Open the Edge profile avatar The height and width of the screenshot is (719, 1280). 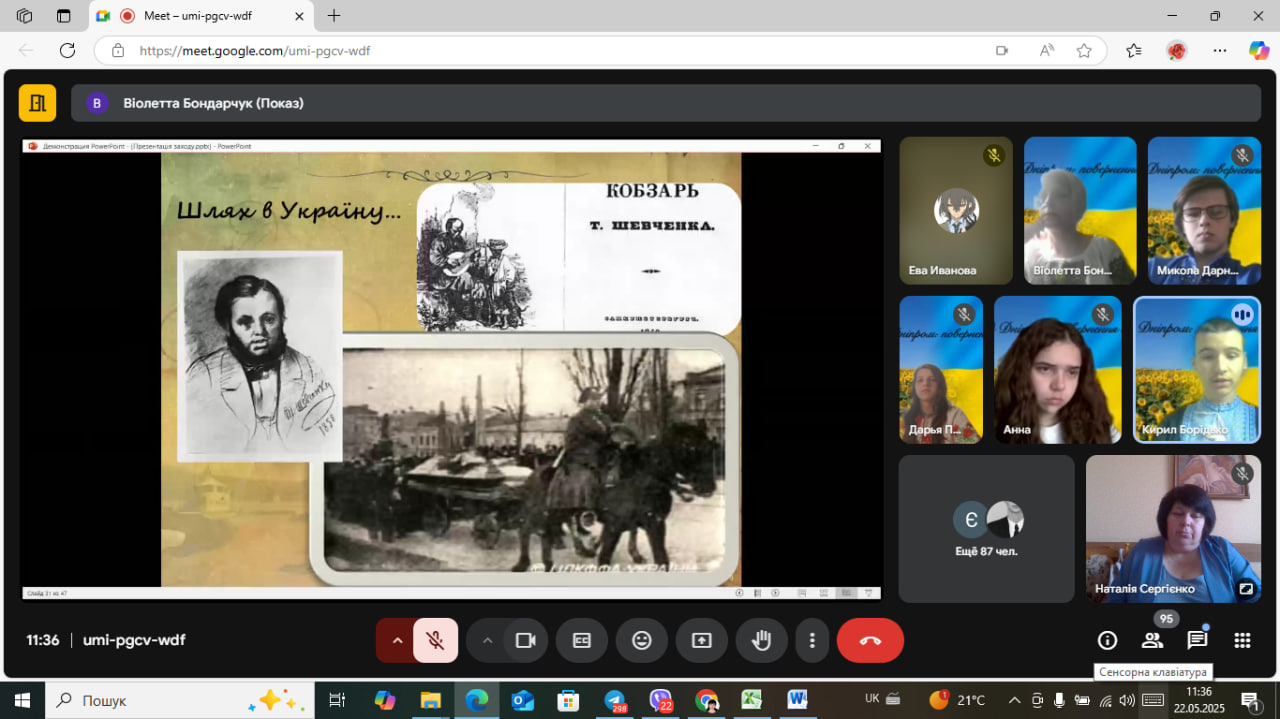(x=1176, y=50)
